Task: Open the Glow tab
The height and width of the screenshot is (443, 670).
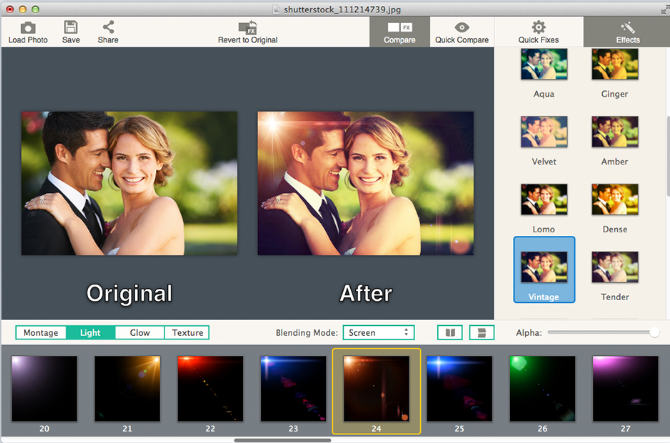Action: [140, 333]
